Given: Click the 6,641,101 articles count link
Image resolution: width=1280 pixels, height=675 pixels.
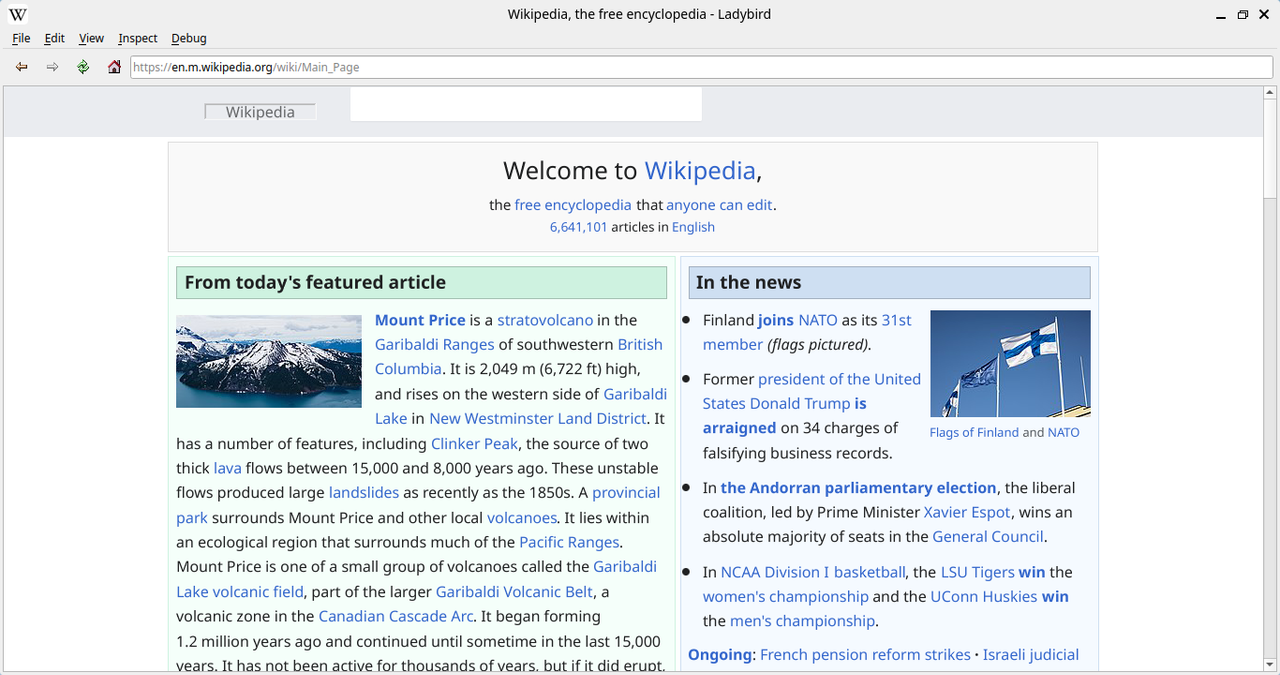Looking at the screenshot, I should click(x=578, y=227).
